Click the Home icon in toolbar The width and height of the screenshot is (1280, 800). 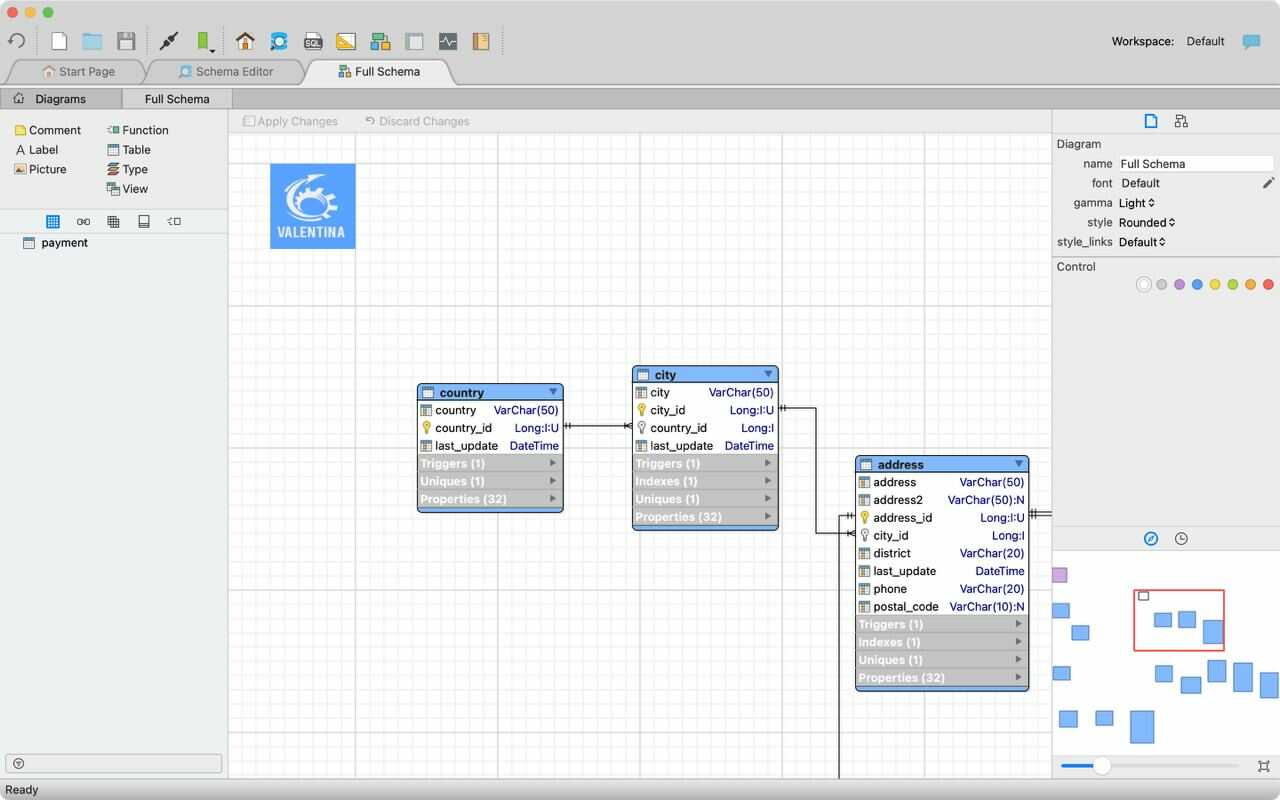click(x=245, y=42)
